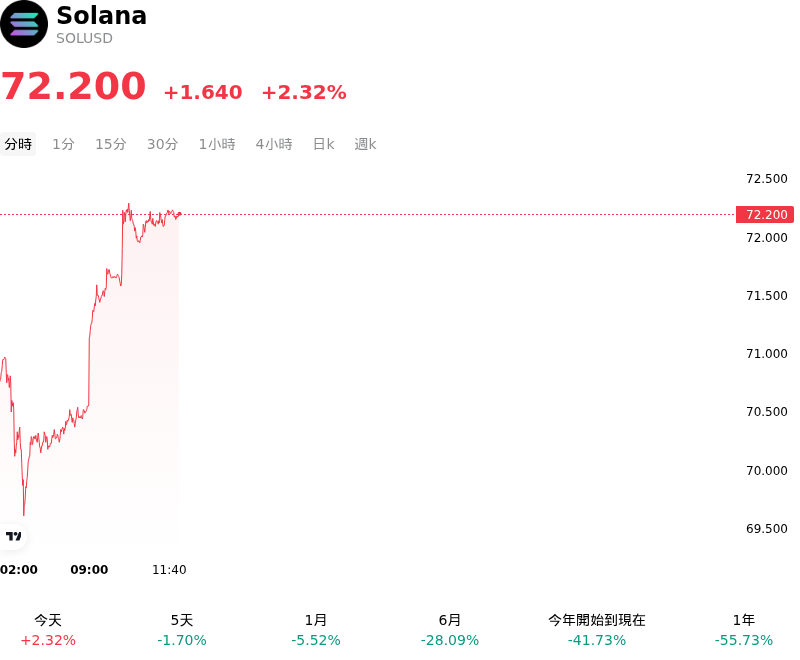Pick the 1月 -5.52% performance range
800x660 pixels.
point(316,630)
